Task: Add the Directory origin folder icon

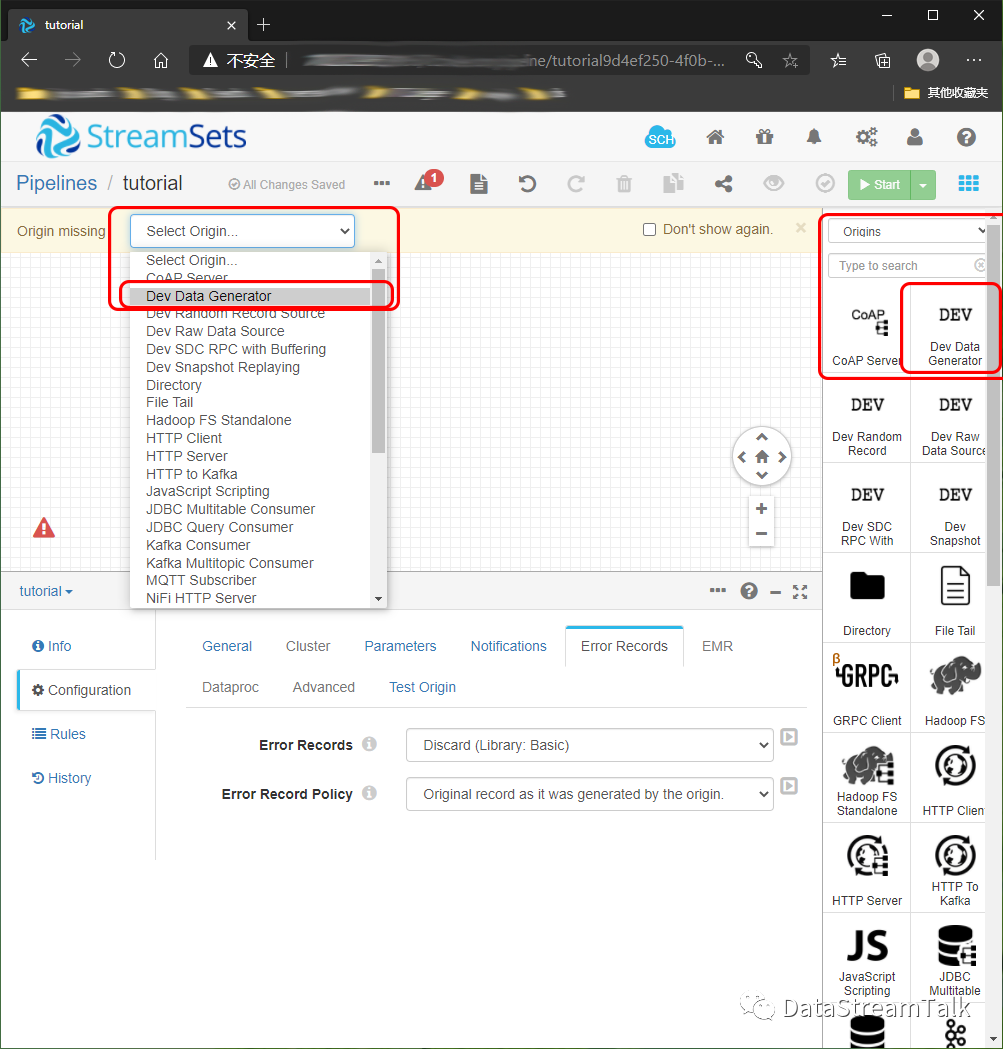Action: tap(867, 586)
